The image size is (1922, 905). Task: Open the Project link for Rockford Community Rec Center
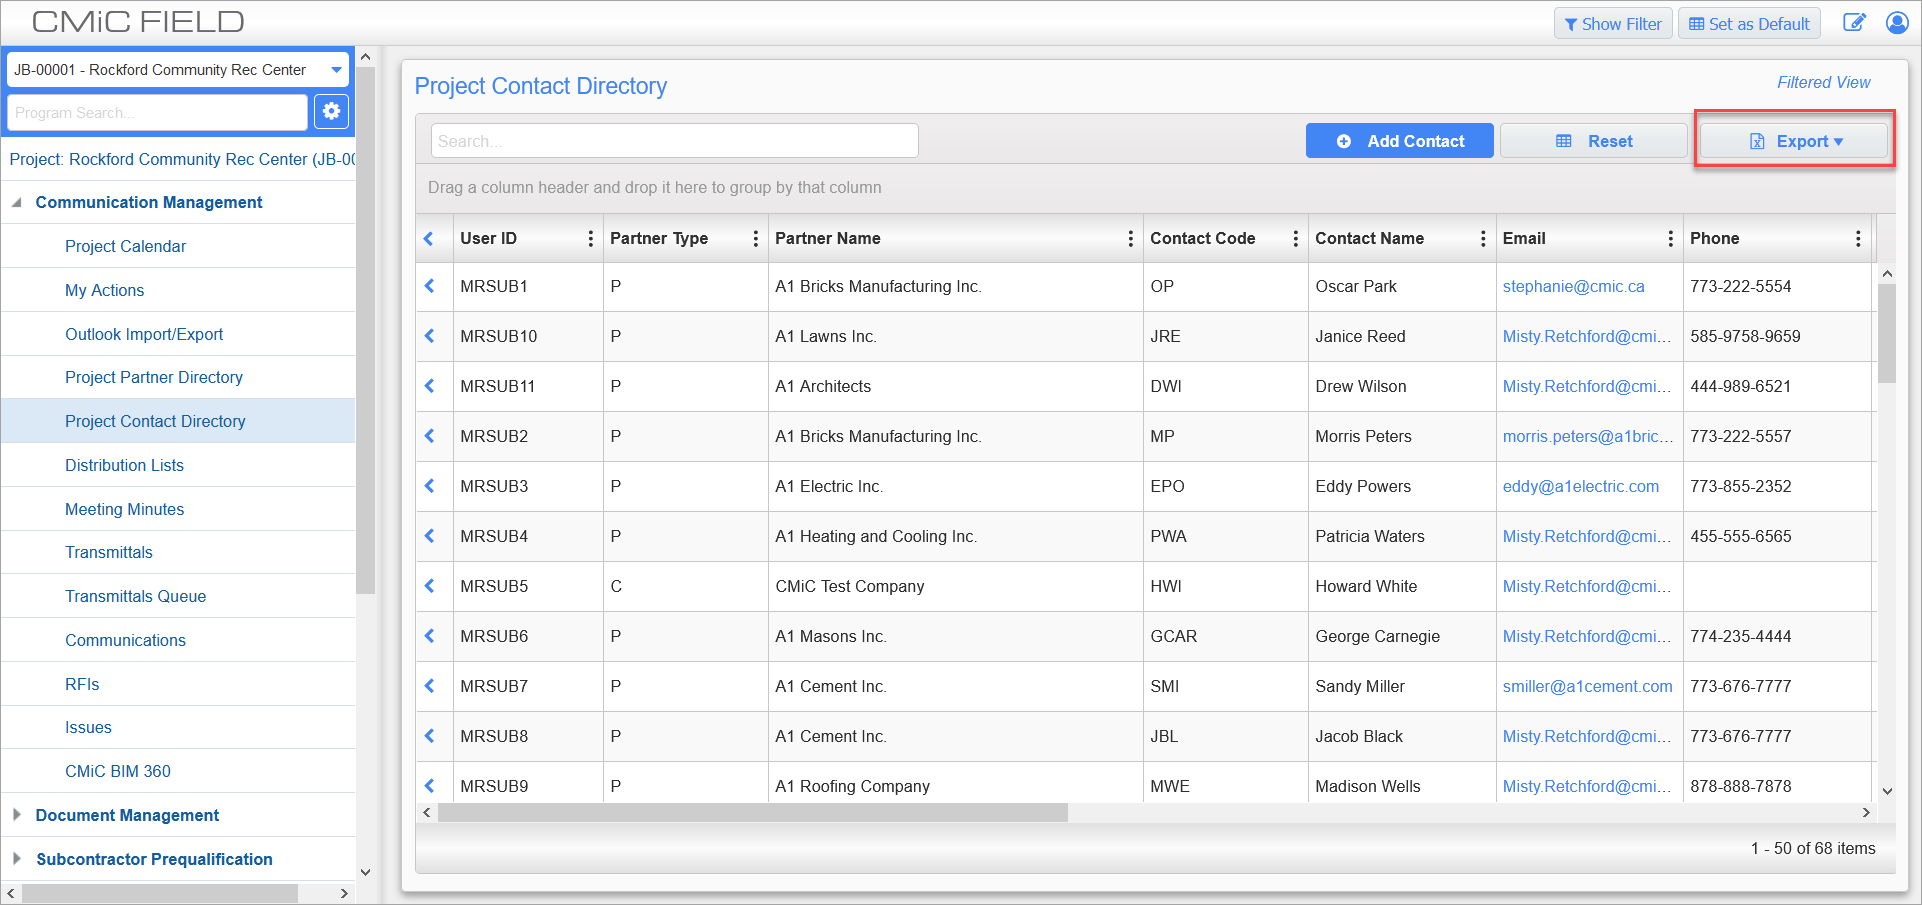tap(182, 159)
